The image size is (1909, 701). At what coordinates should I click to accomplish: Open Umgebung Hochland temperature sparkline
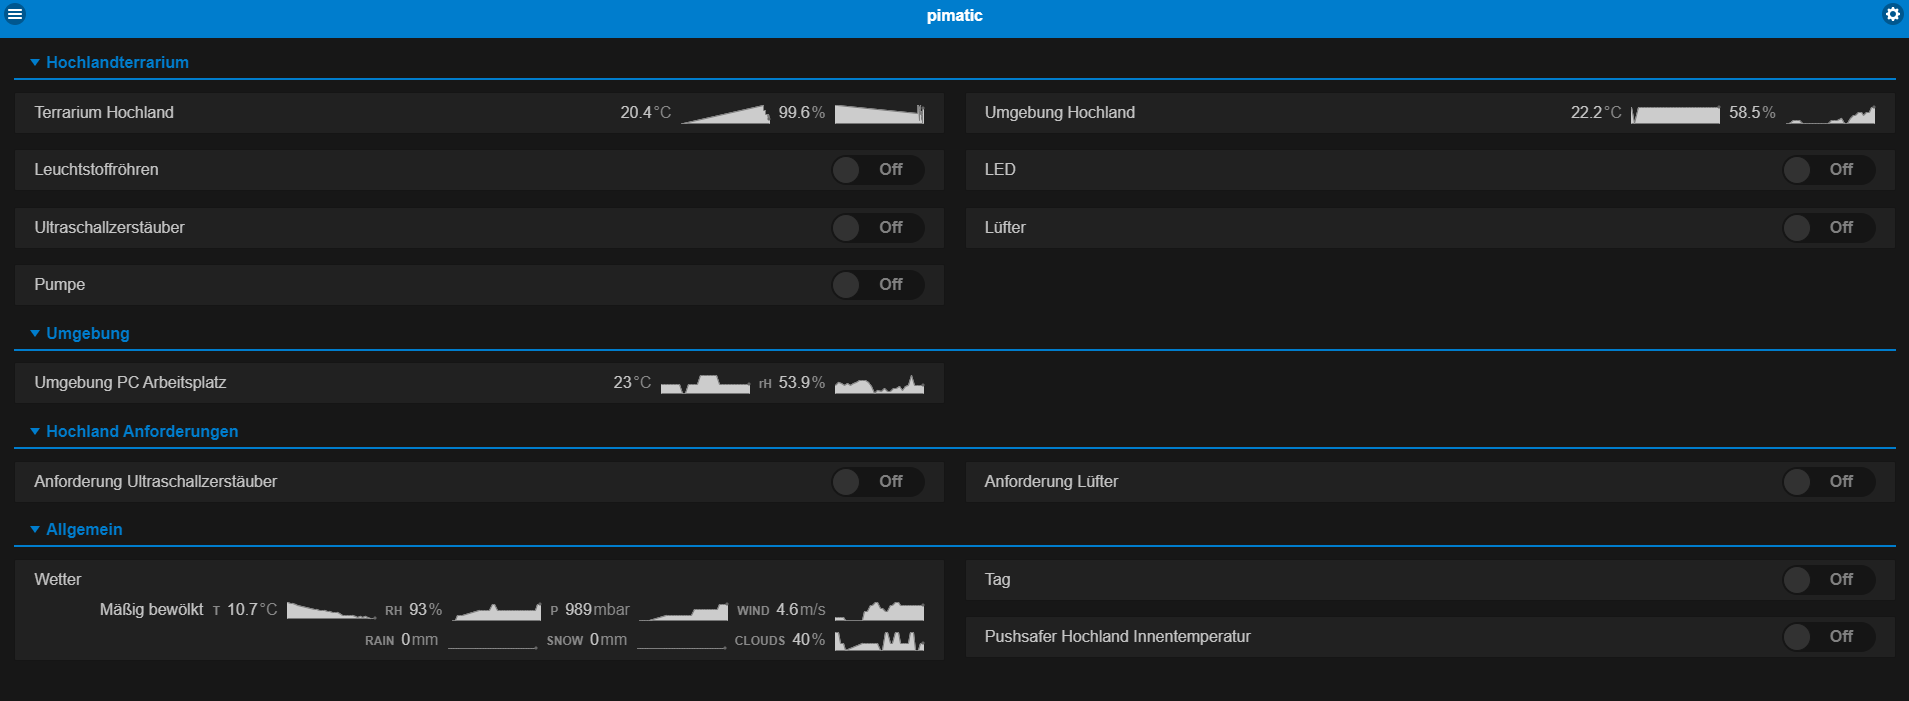click(x=1675, y=114)
